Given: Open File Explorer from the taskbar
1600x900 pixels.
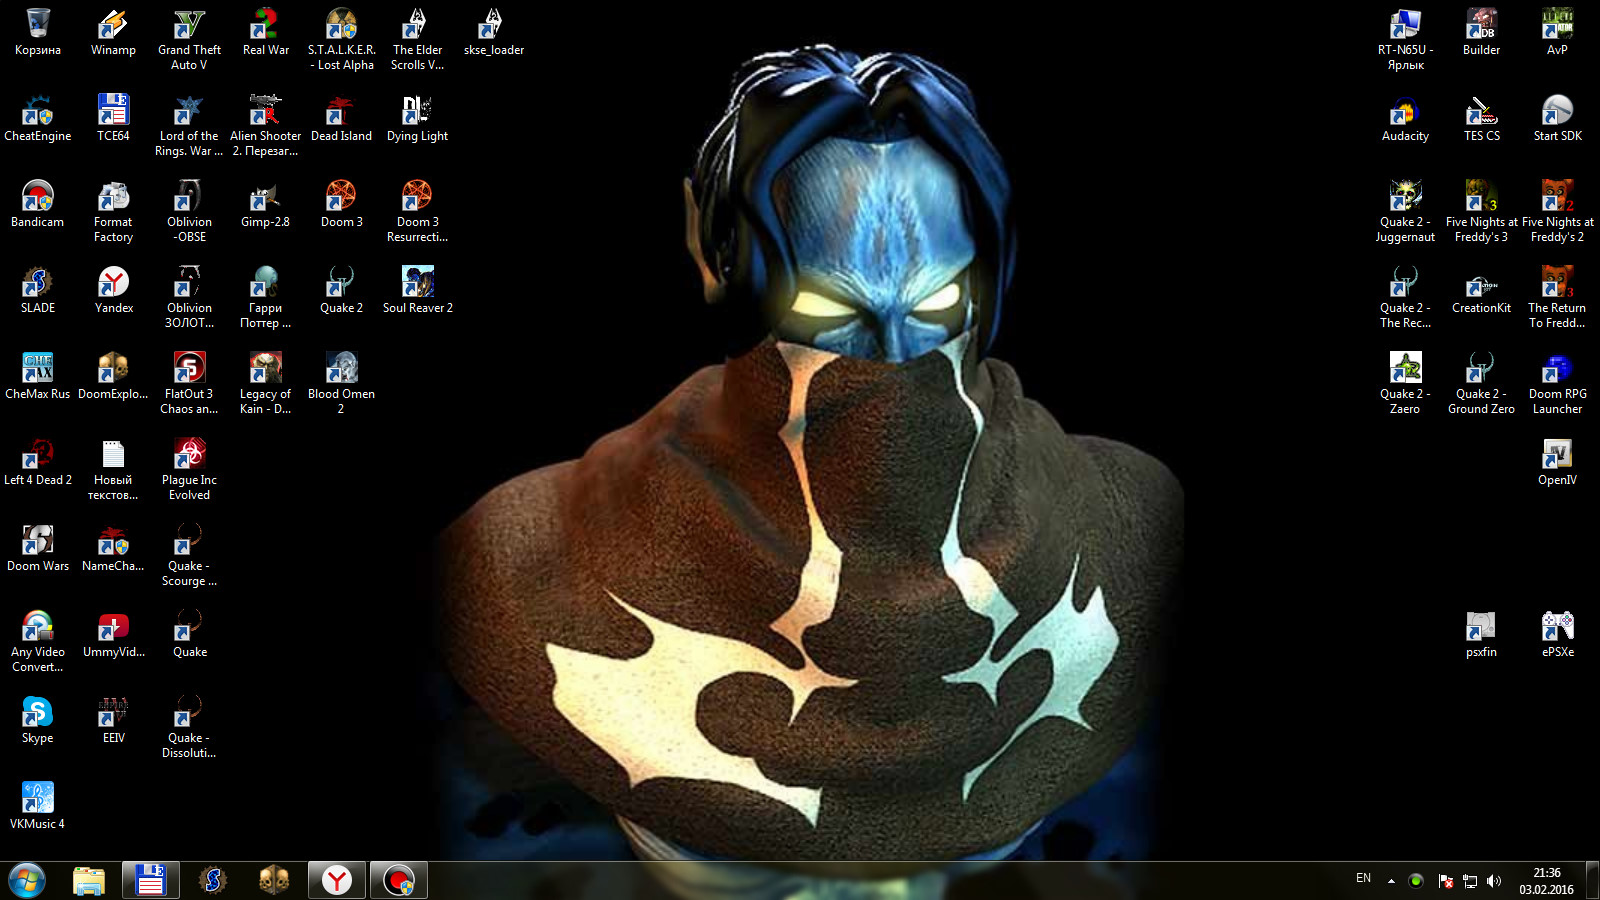Looking at the screenshot, I should point(89,881).
